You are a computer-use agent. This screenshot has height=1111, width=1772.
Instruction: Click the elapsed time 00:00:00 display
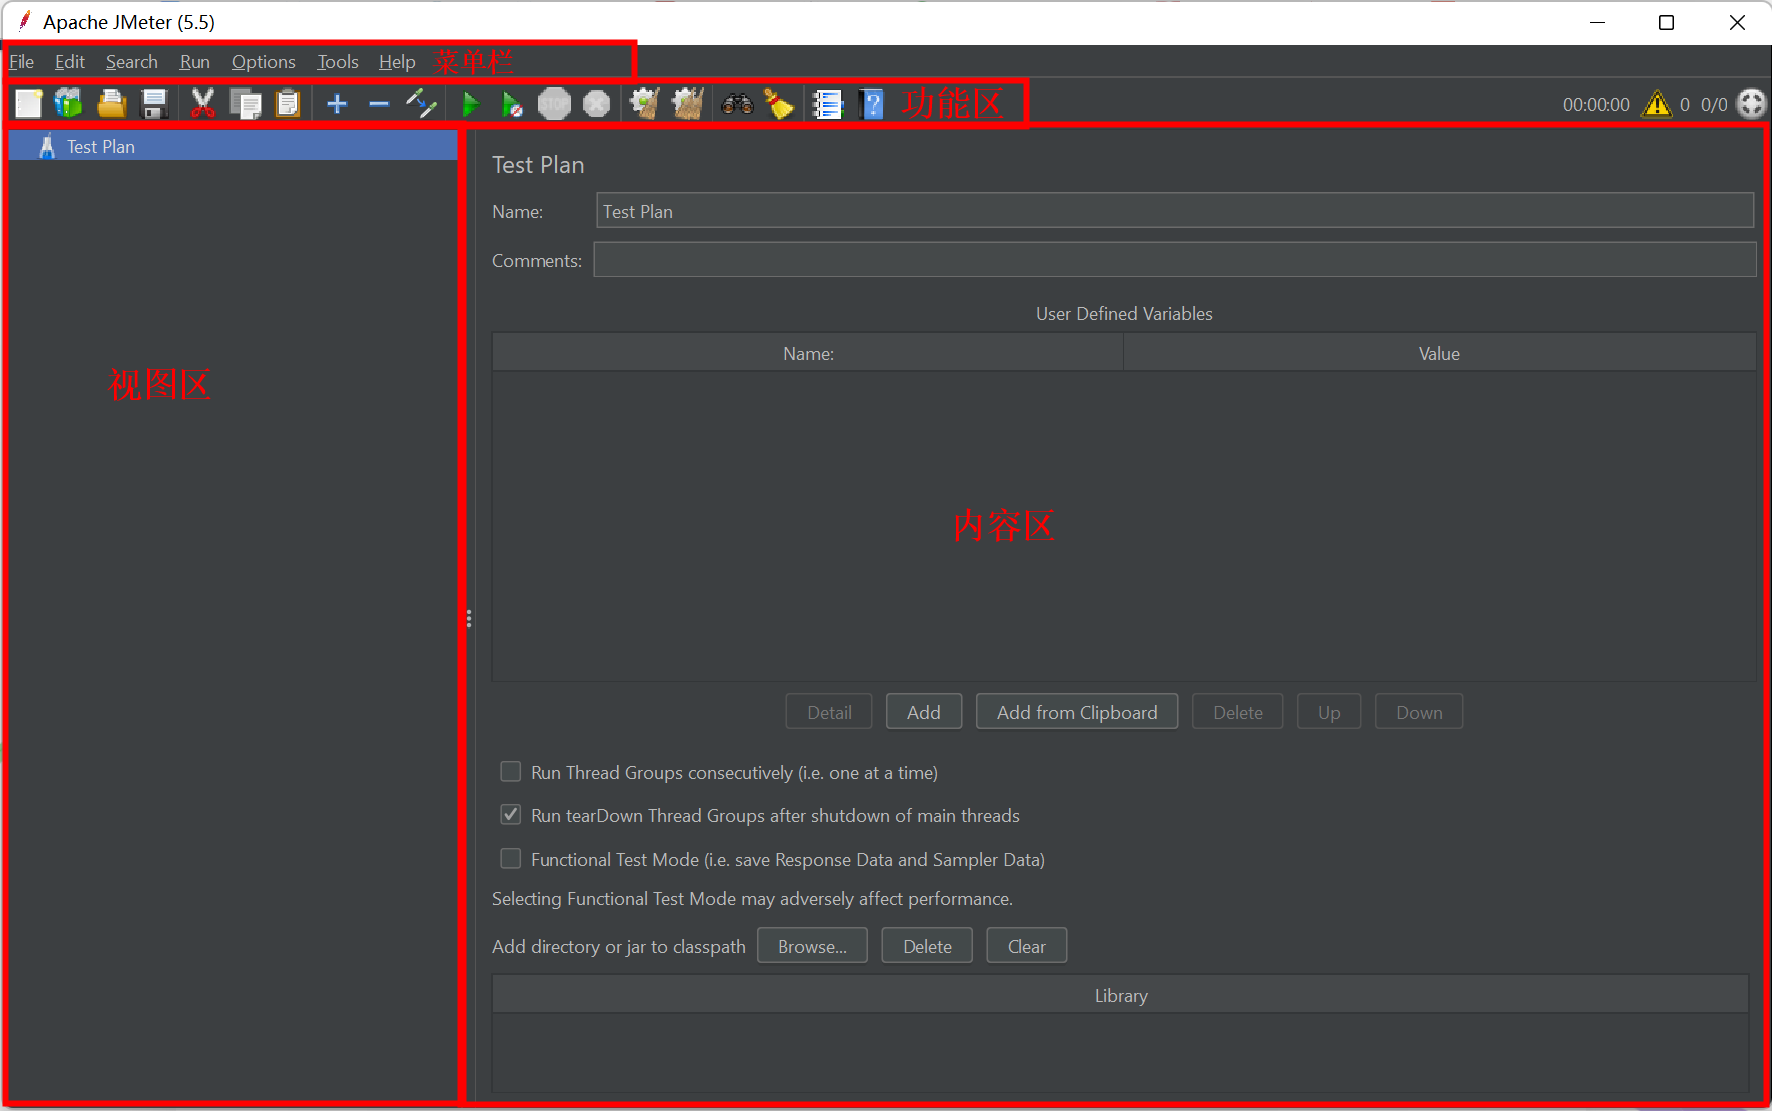point(1596,104)
